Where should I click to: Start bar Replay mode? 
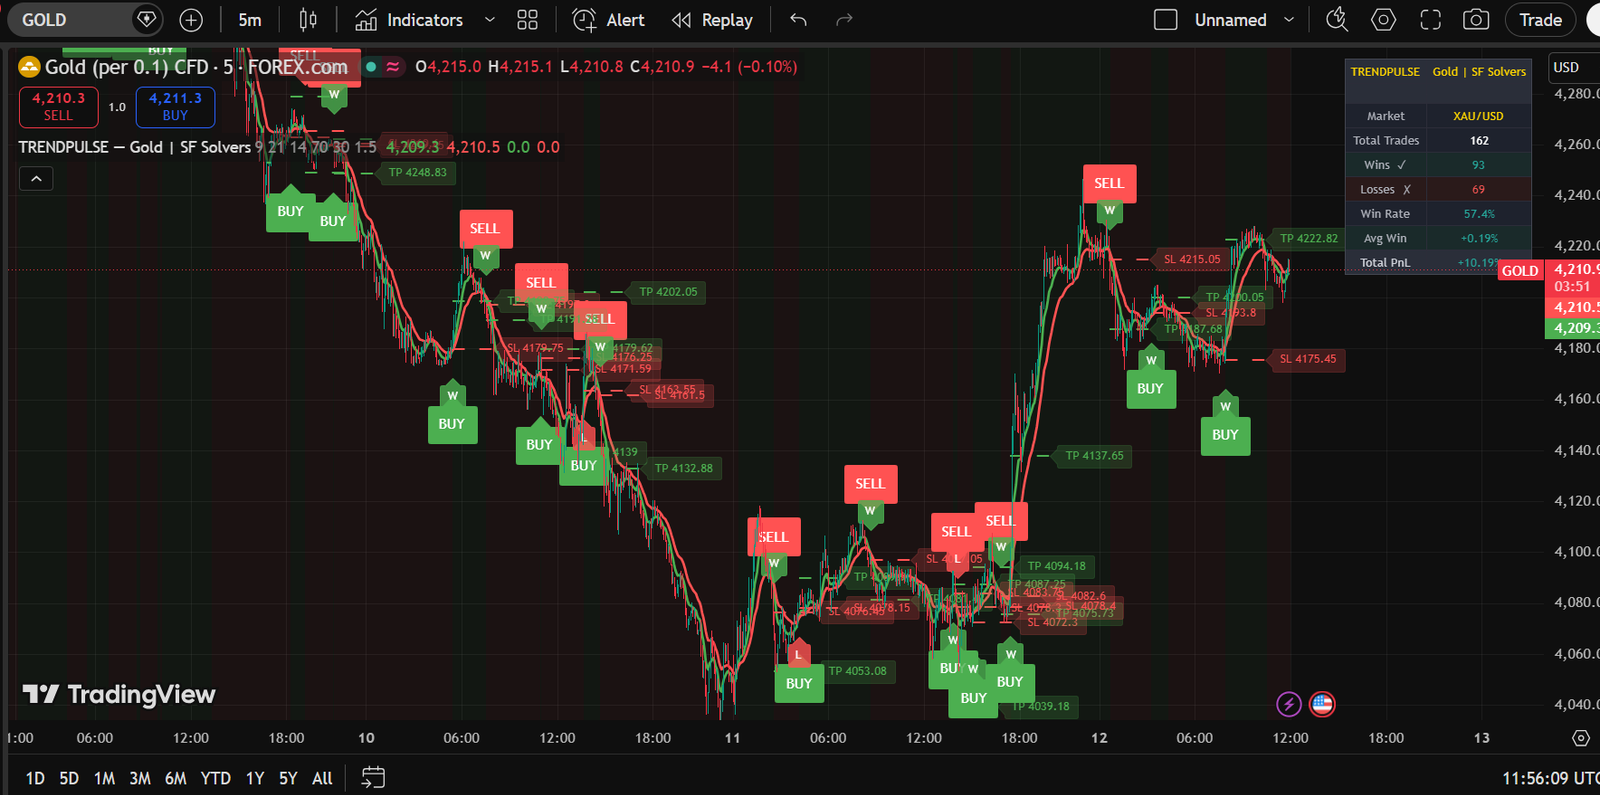click(712, 20)
